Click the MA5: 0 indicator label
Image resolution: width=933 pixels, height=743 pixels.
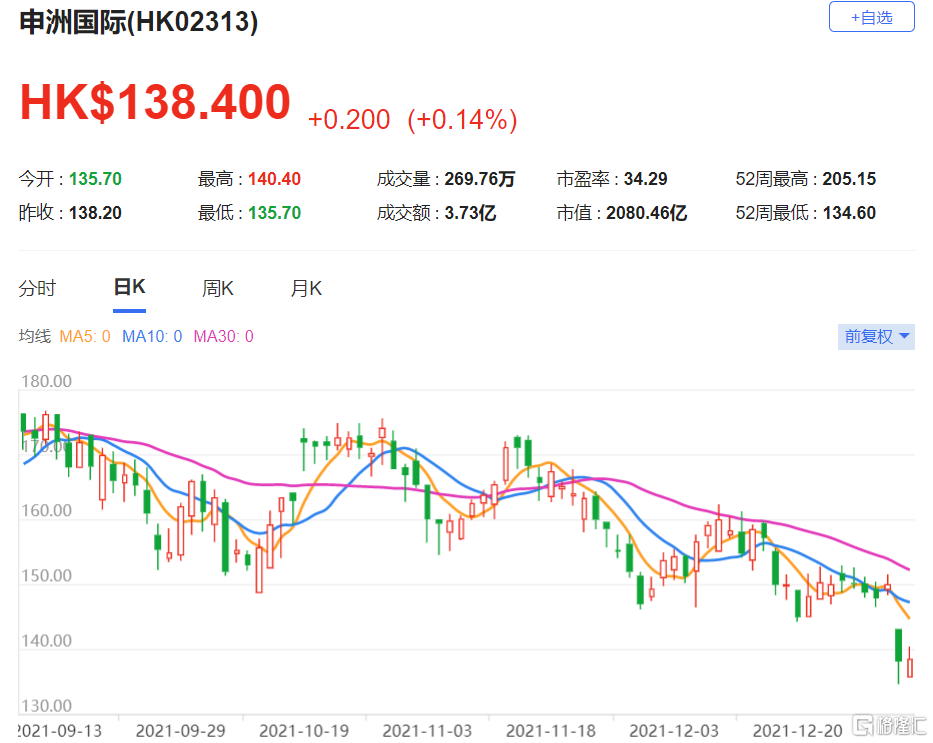coord(85,337)
